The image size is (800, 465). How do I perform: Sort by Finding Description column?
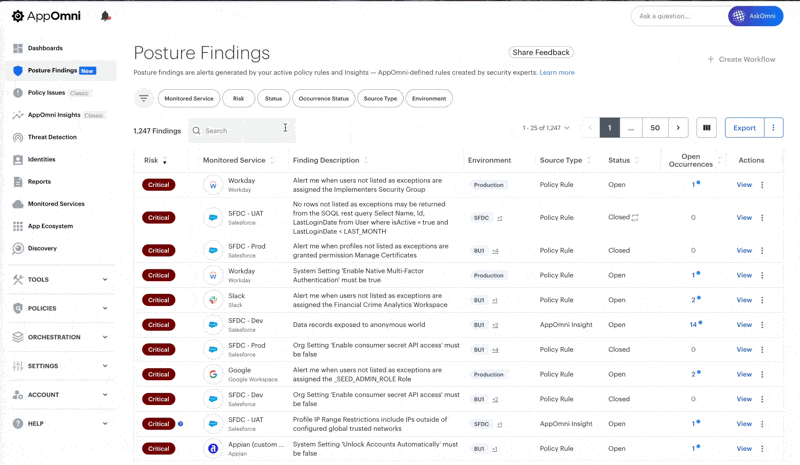click(331, 160)
